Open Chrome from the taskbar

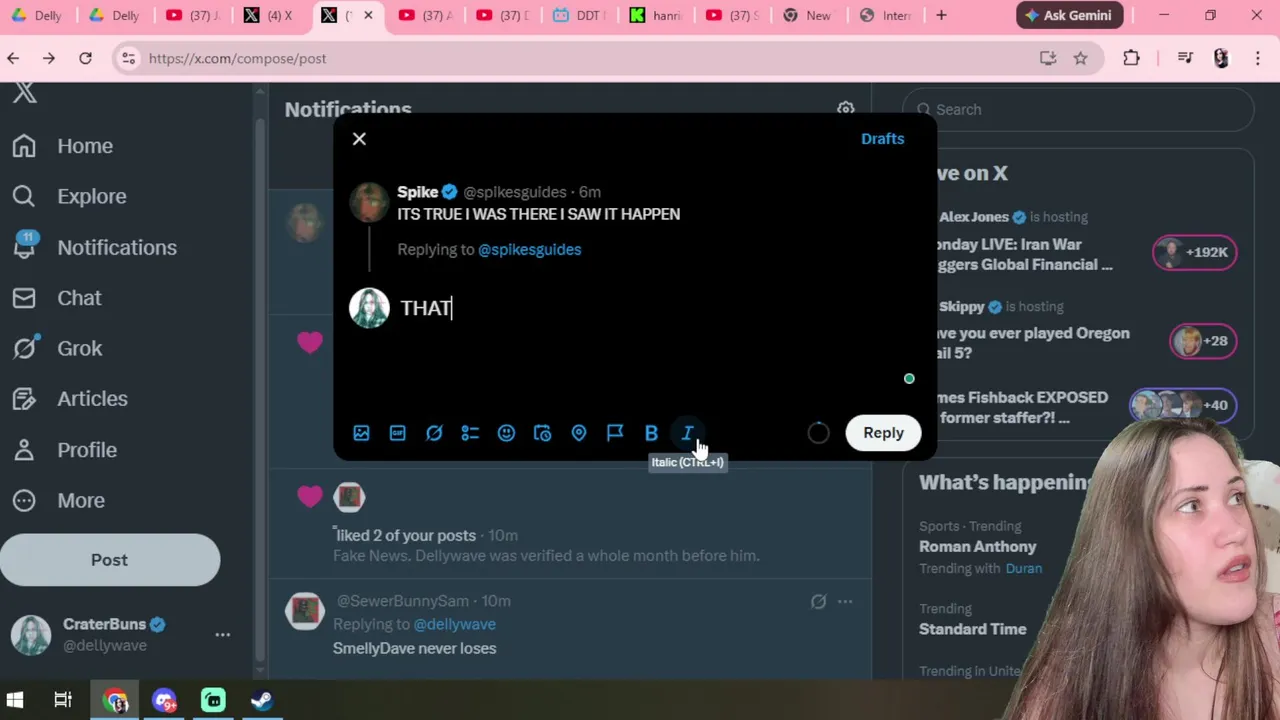(x=116, y=700)
